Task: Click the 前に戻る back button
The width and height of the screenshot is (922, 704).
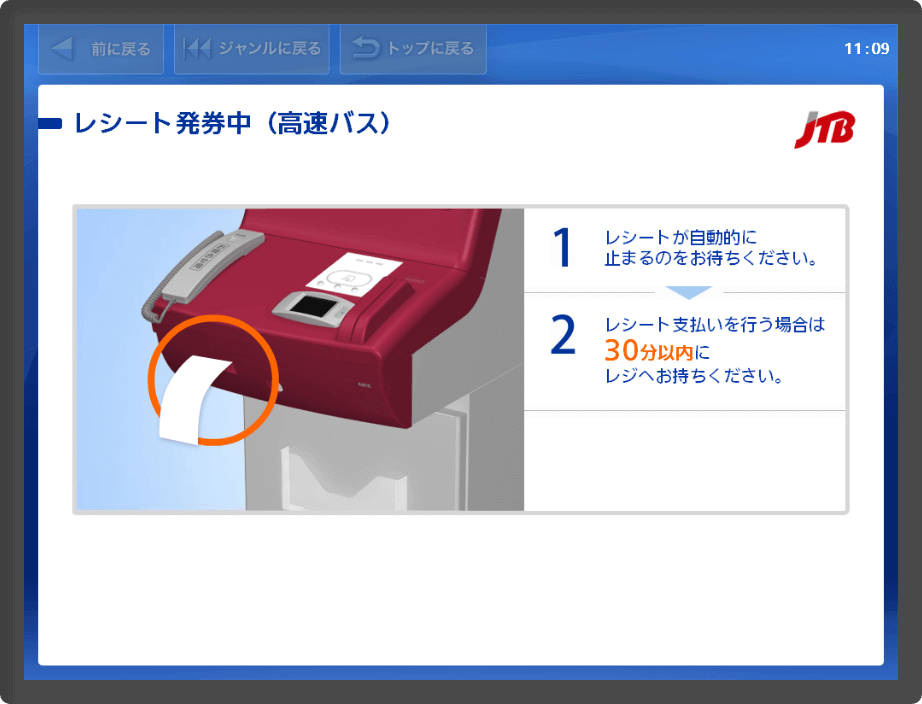Action: click(101, 49)
